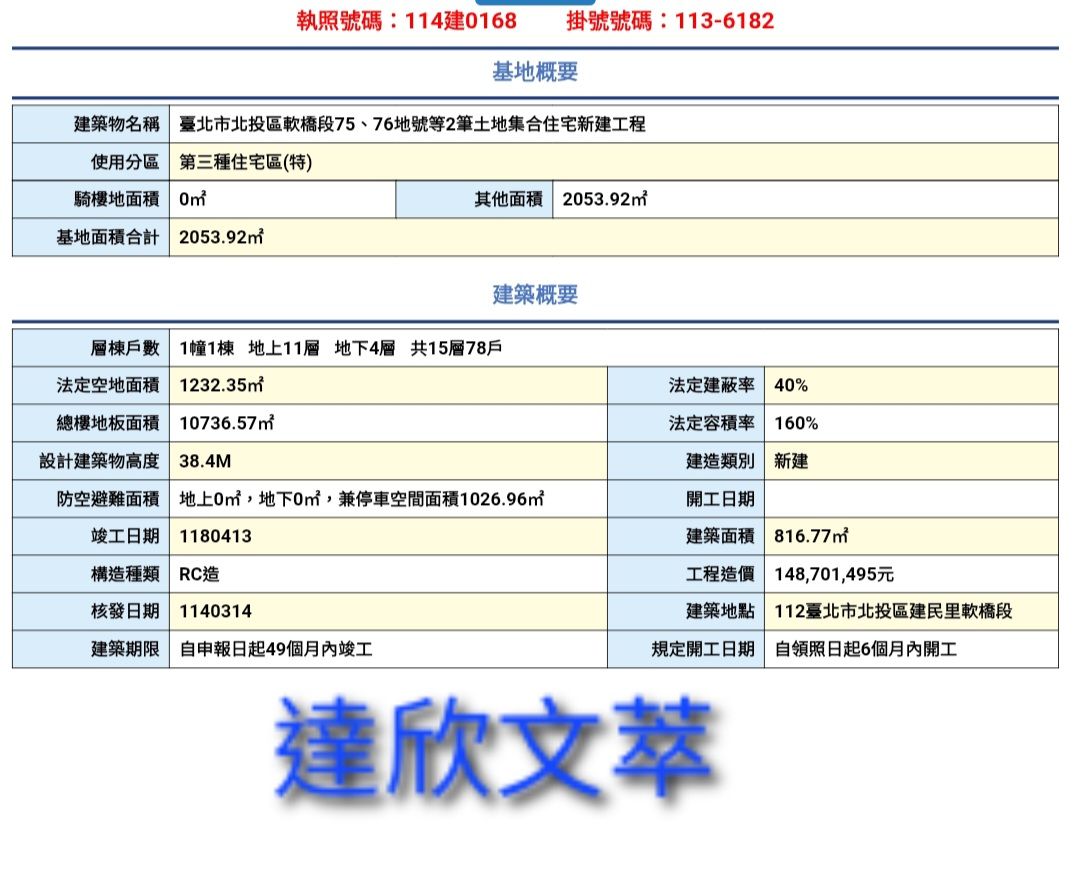1080x884 pixels.
Task: Select the RC造 structure type value
Action: click(x=199, y=574)
